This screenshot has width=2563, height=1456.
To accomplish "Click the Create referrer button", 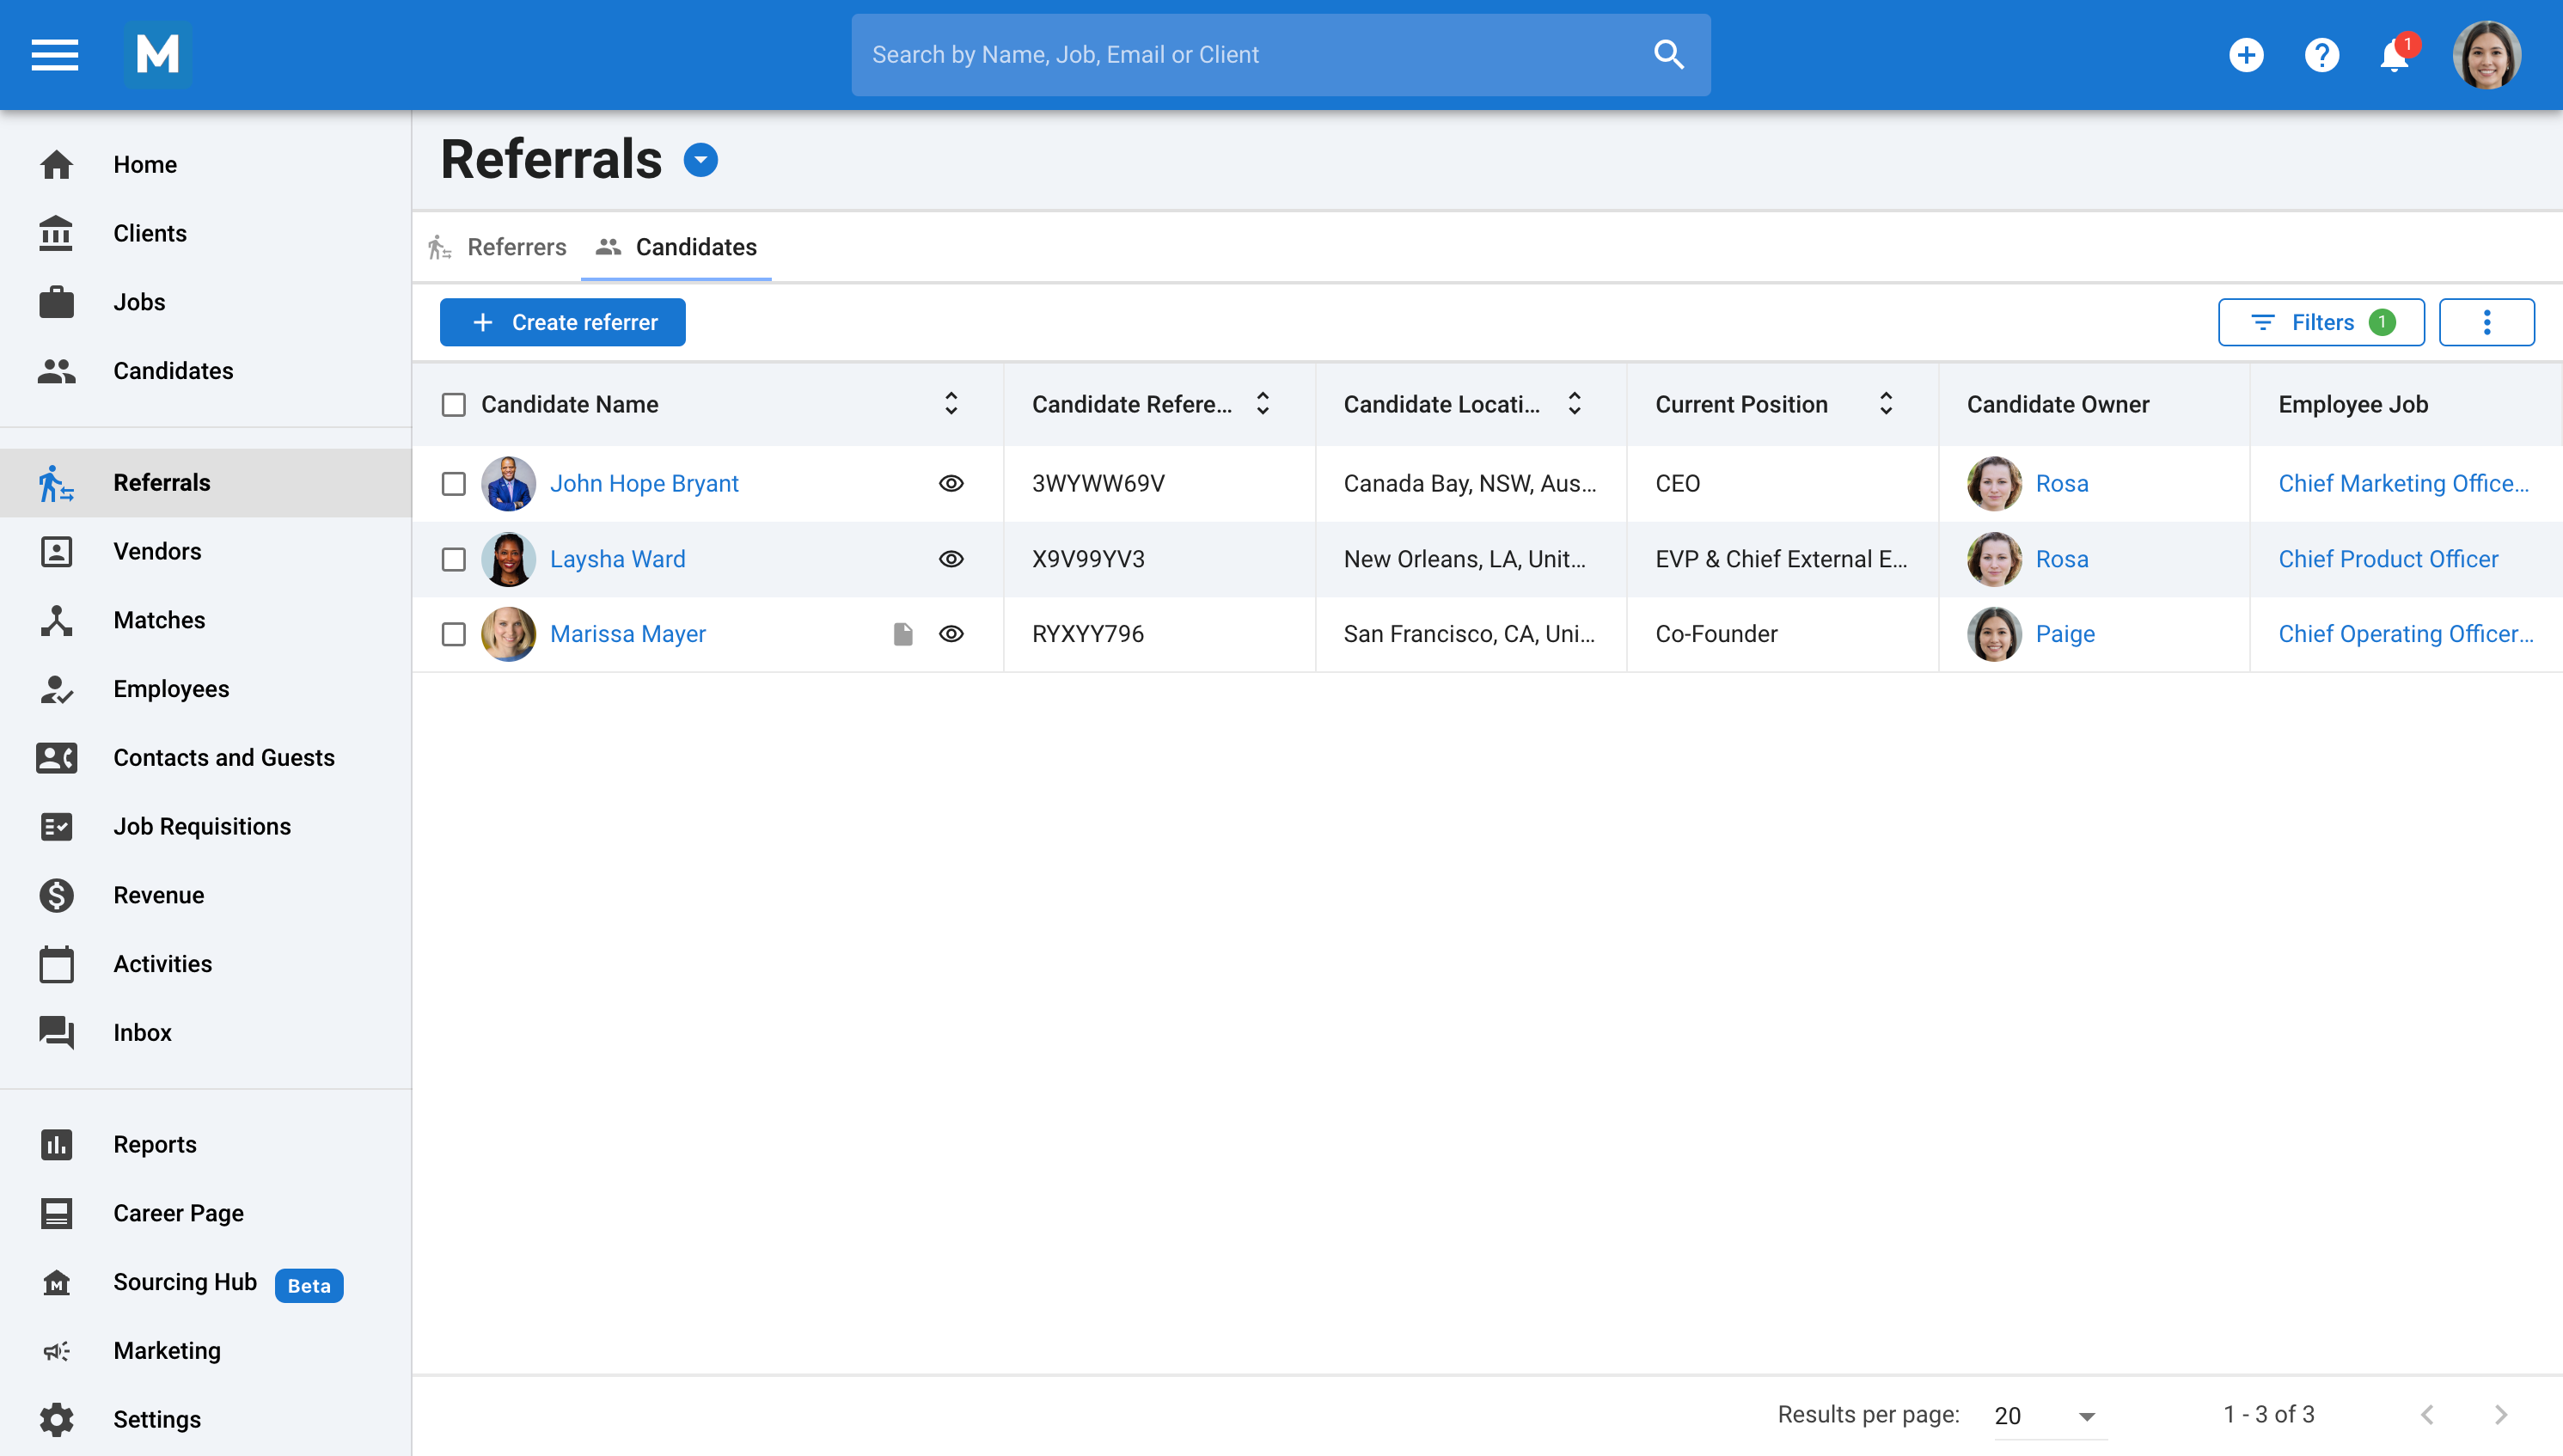I will [x=563, y=322].
